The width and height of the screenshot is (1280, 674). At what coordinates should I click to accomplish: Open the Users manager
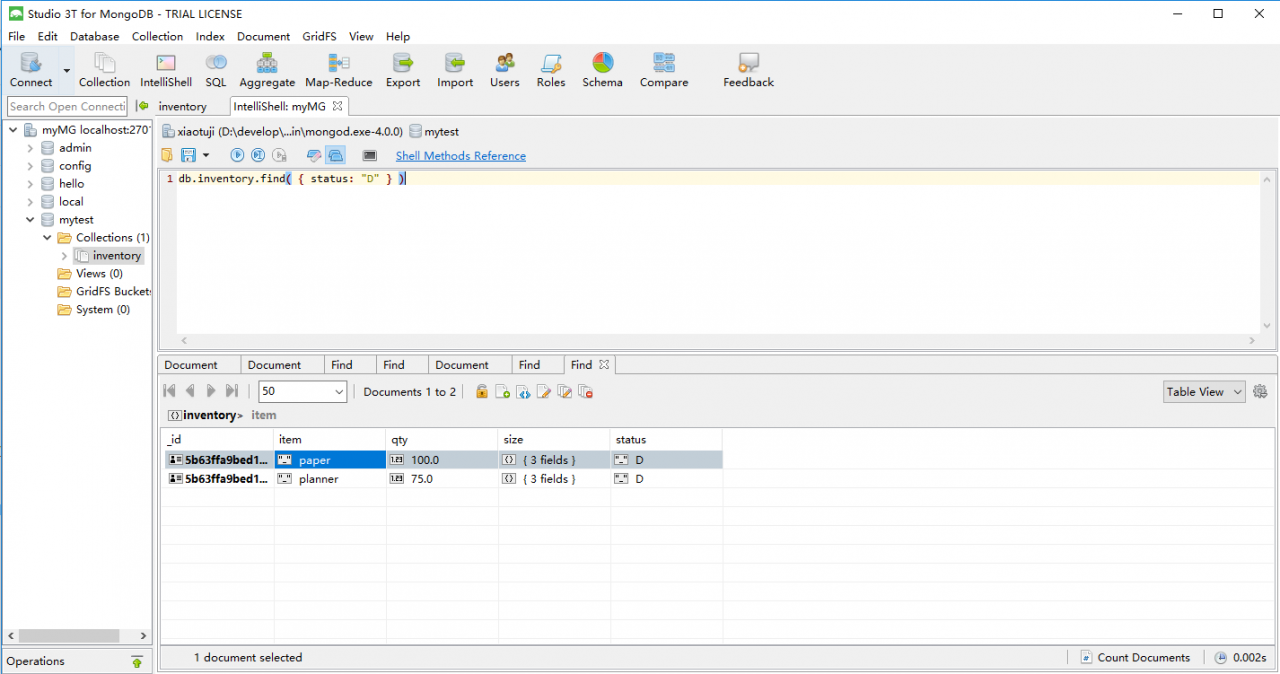tap(504, 71)
